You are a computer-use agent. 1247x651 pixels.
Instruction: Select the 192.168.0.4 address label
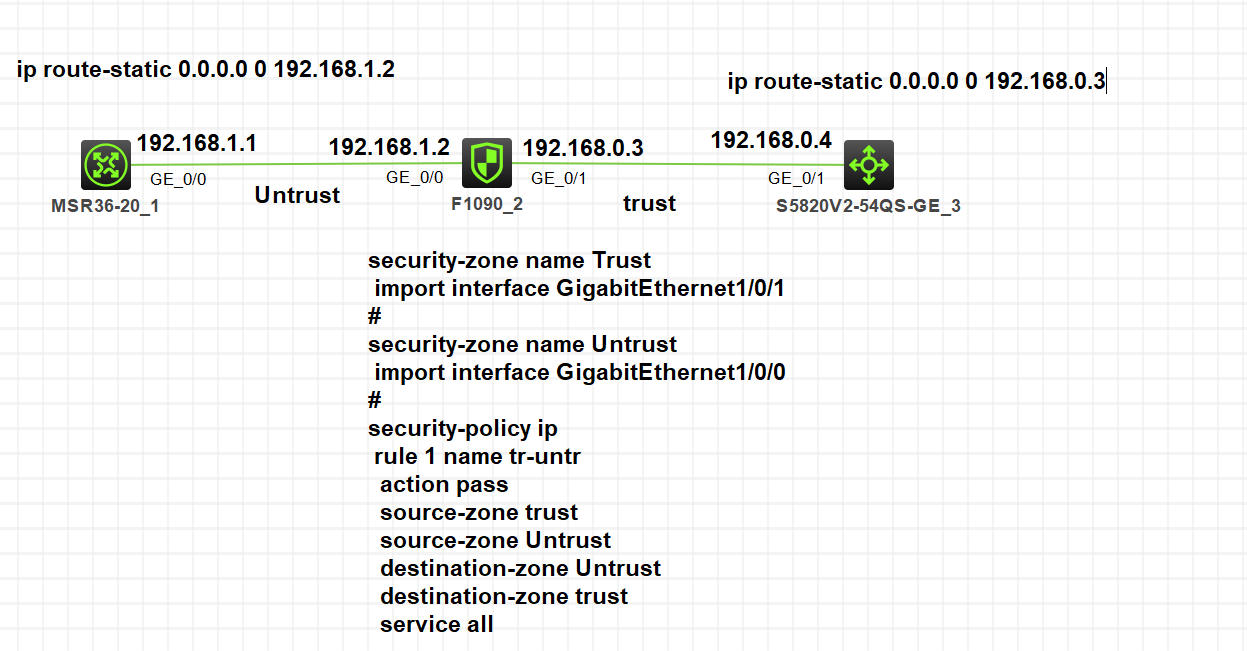click(x=771, y=141)
